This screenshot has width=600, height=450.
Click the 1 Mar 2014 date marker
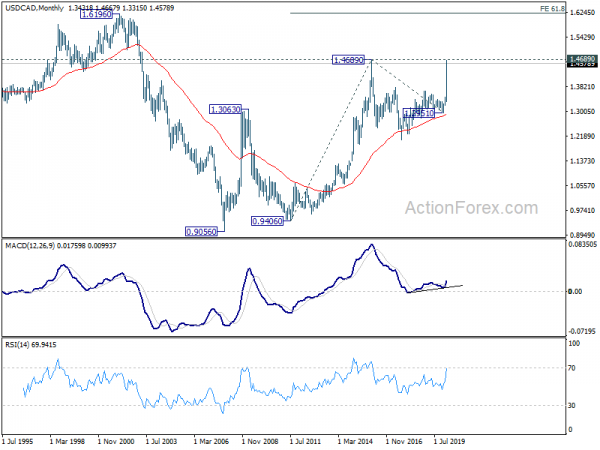pyautogui.click(x=355, y=441)
